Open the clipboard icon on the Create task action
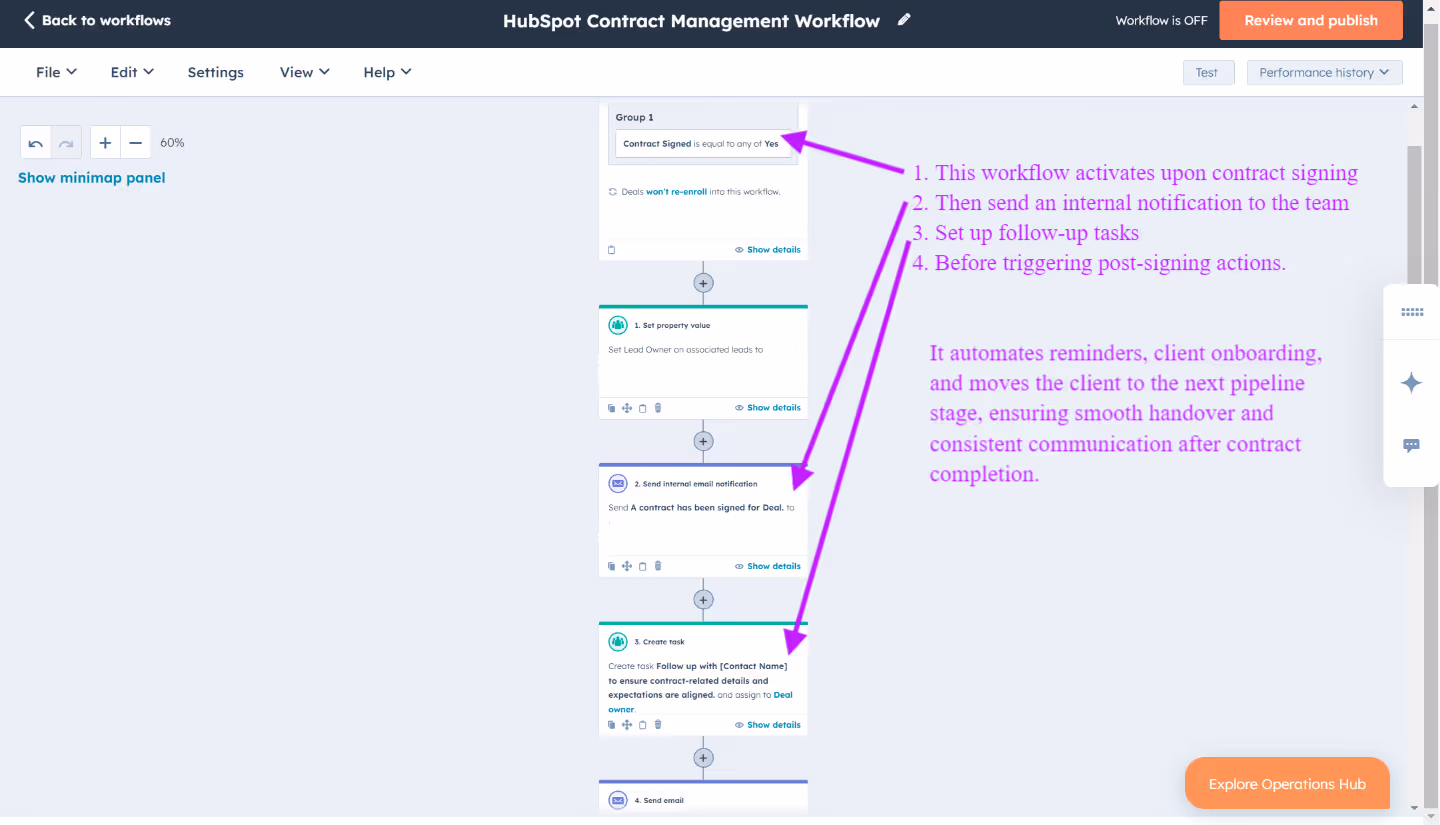Image resolution: width=1440 pixels, height=825 pixels. point(642,724)
